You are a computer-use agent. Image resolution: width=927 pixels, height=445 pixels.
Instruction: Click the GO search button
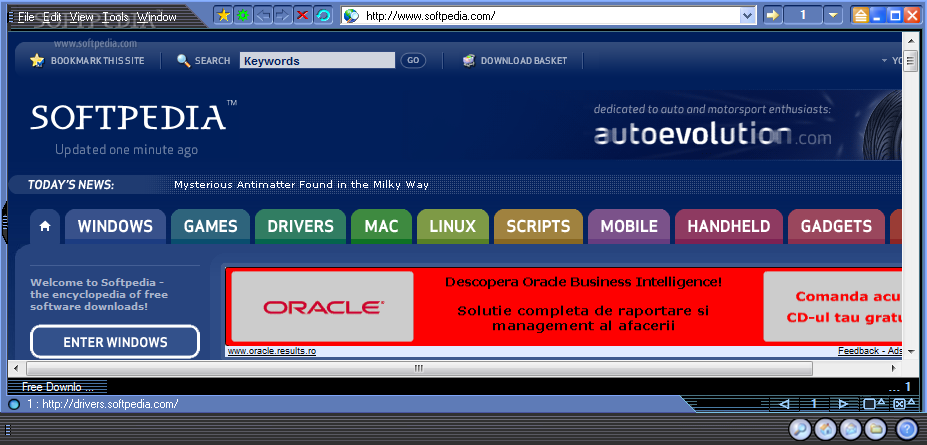coord(413,60)
